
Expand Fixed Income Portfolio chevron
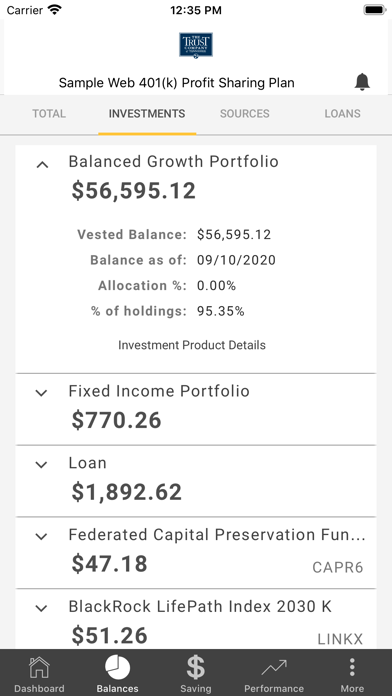pyautogui.click(x=41, y=393)
